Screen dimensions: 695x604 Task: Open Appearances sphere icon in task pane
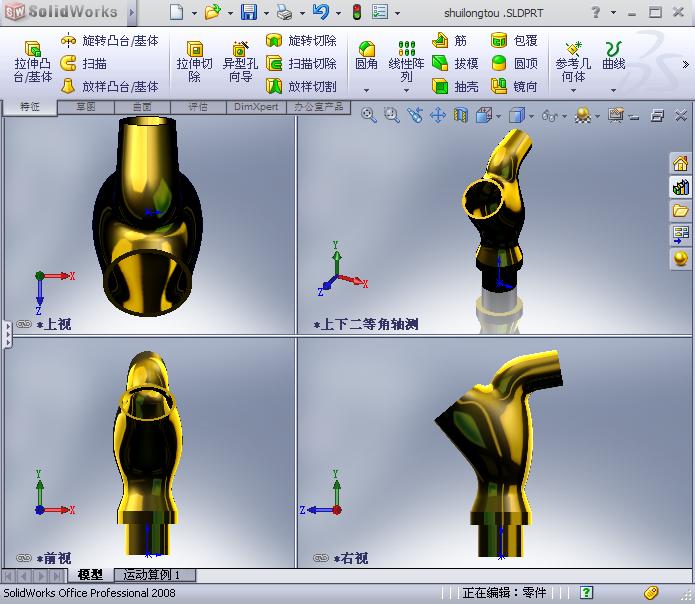[680, 258]
